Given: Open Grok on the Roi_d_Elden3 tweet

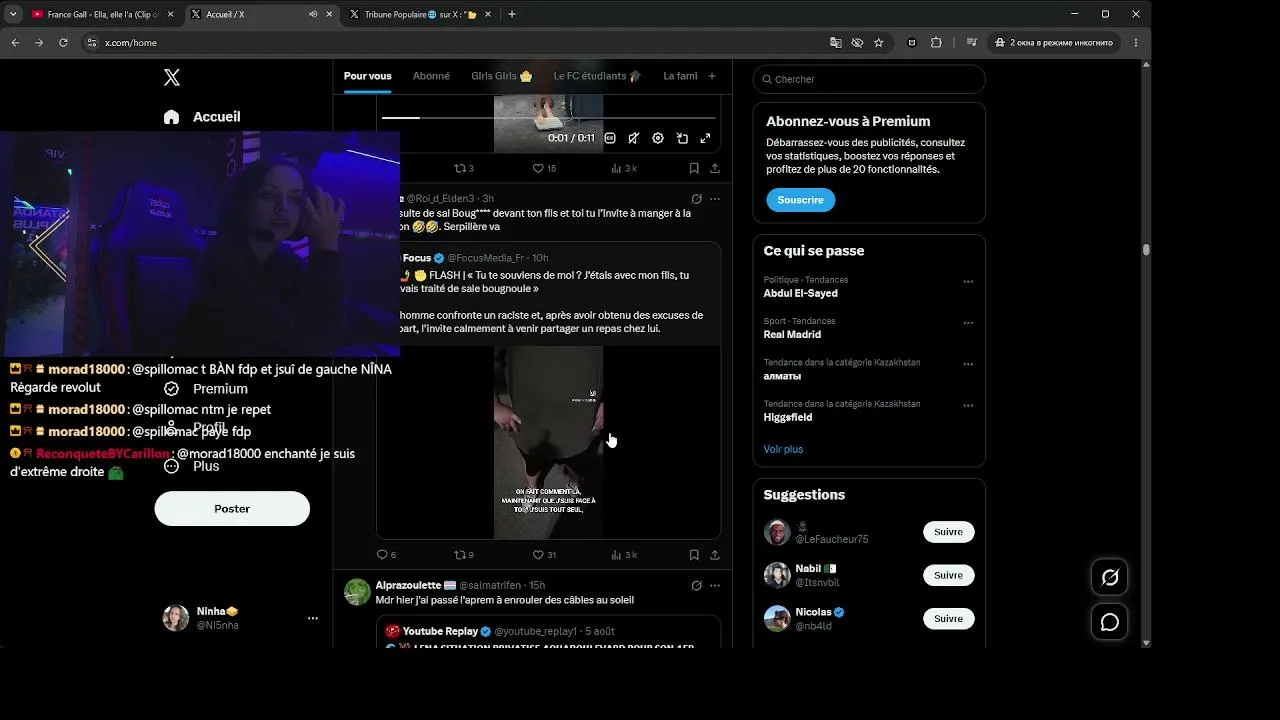Looking at the screenshot, I should 697,199.
